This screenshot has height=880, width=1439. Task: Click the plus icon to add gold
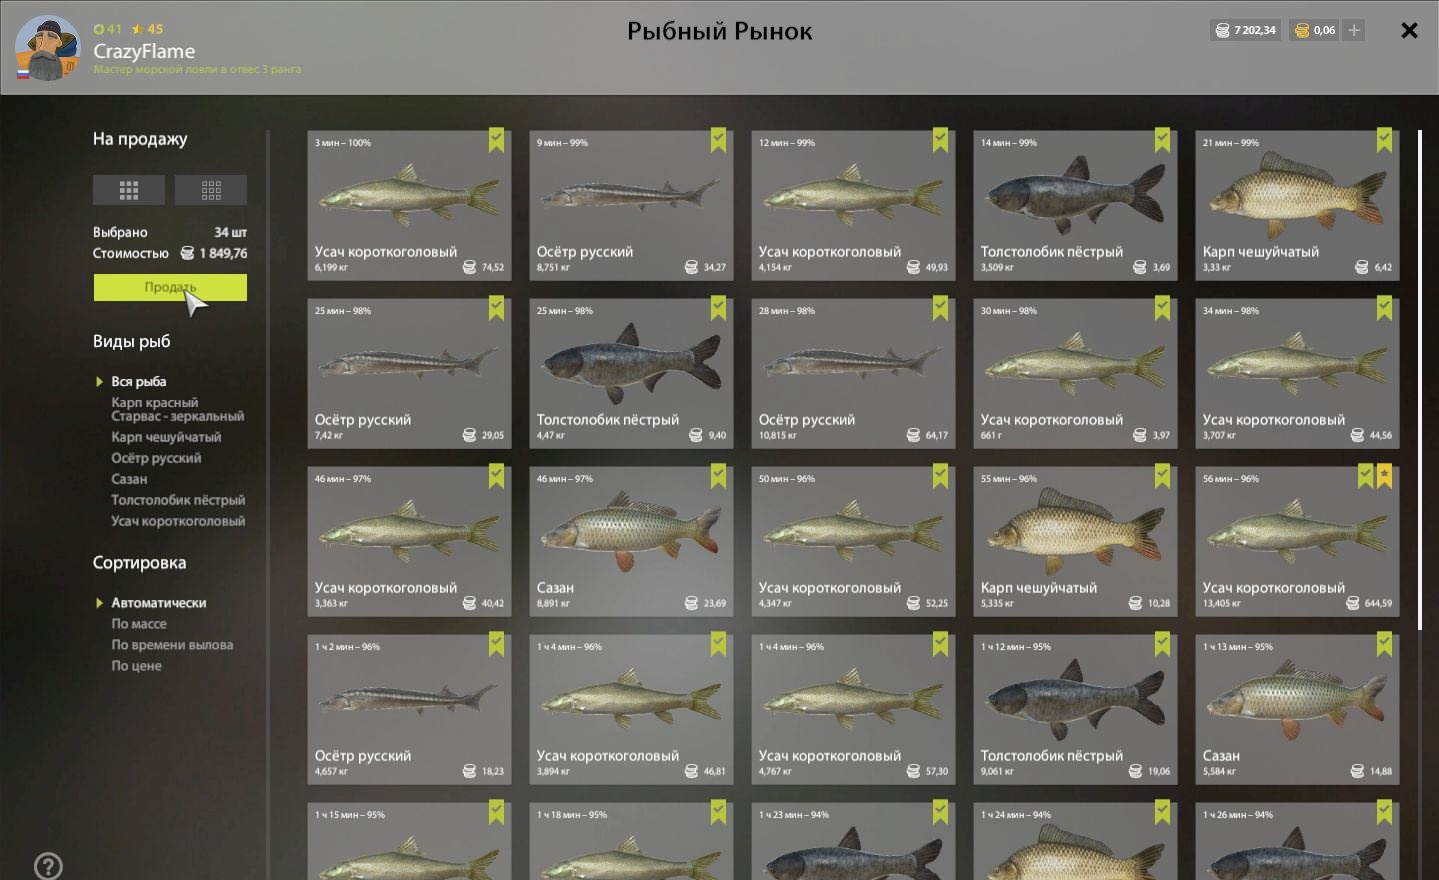(1354, 30)
